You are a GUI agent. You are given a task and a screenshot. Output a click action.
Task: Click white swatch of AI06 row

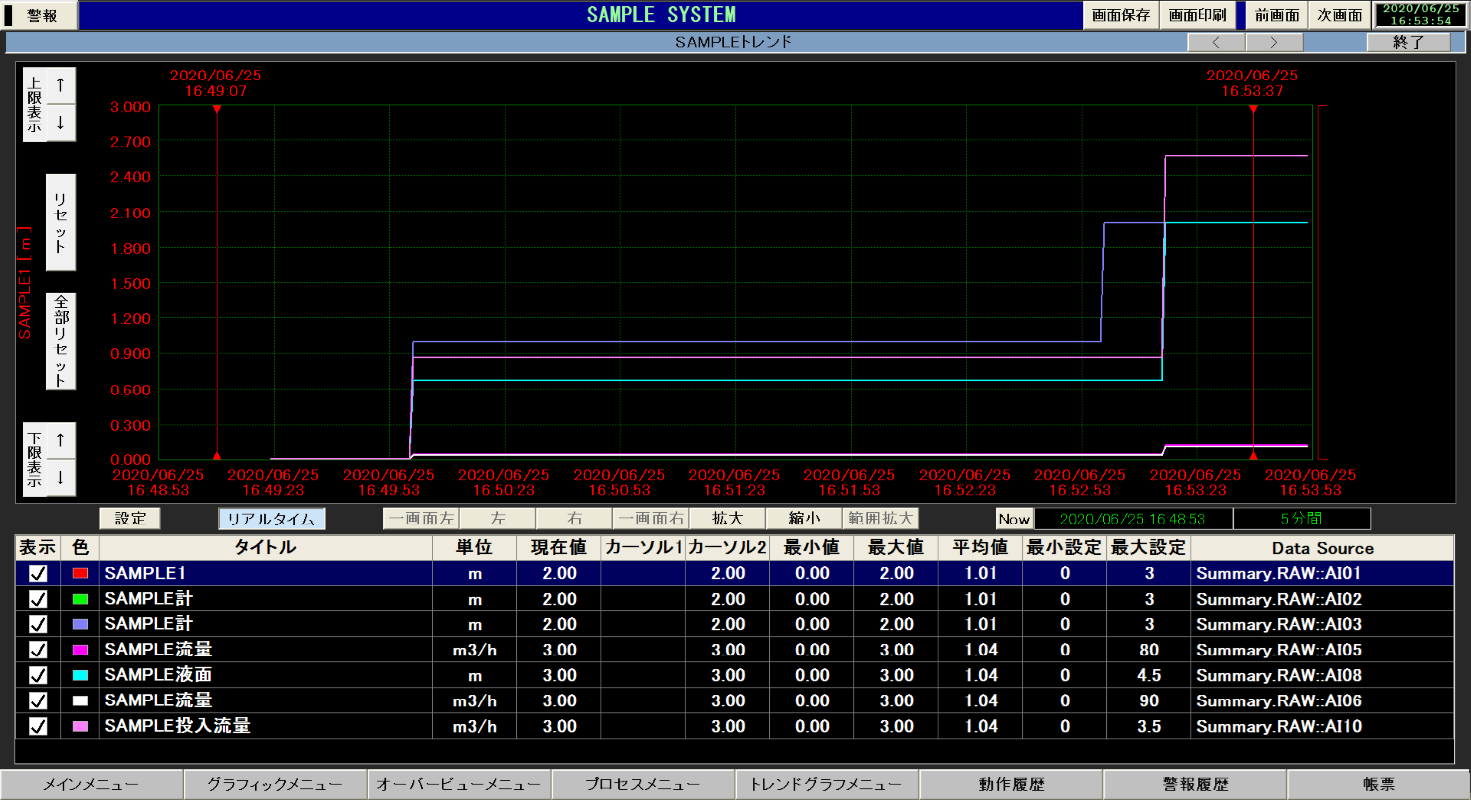click(x=80, y=701)
